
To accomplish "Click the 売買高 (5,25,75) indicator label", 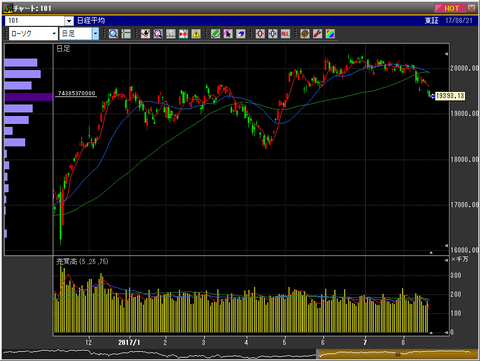I will [82, 262].
